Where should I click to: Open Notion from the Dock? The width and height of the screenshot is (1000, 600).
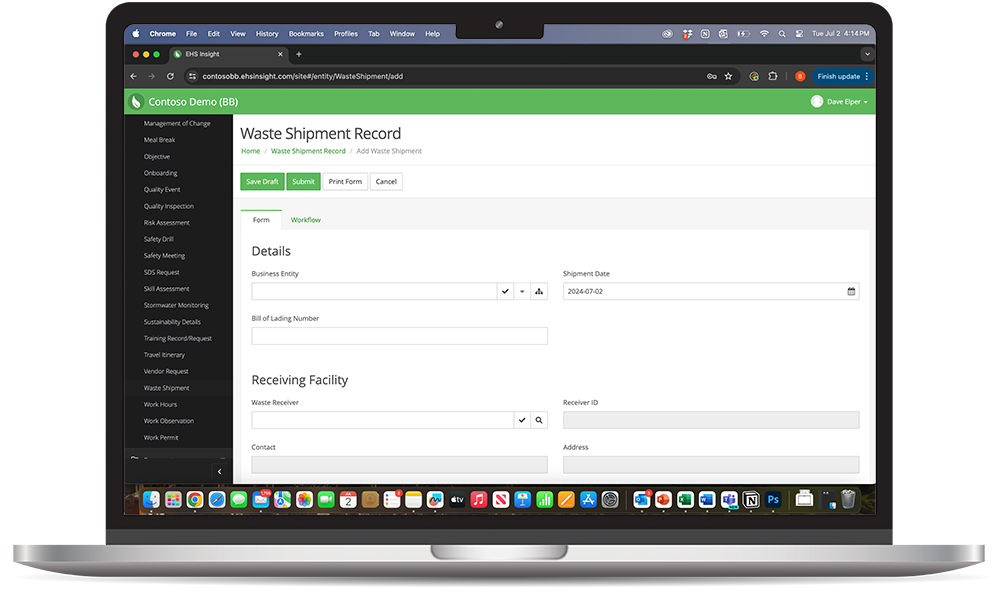[x=751, y=500]
